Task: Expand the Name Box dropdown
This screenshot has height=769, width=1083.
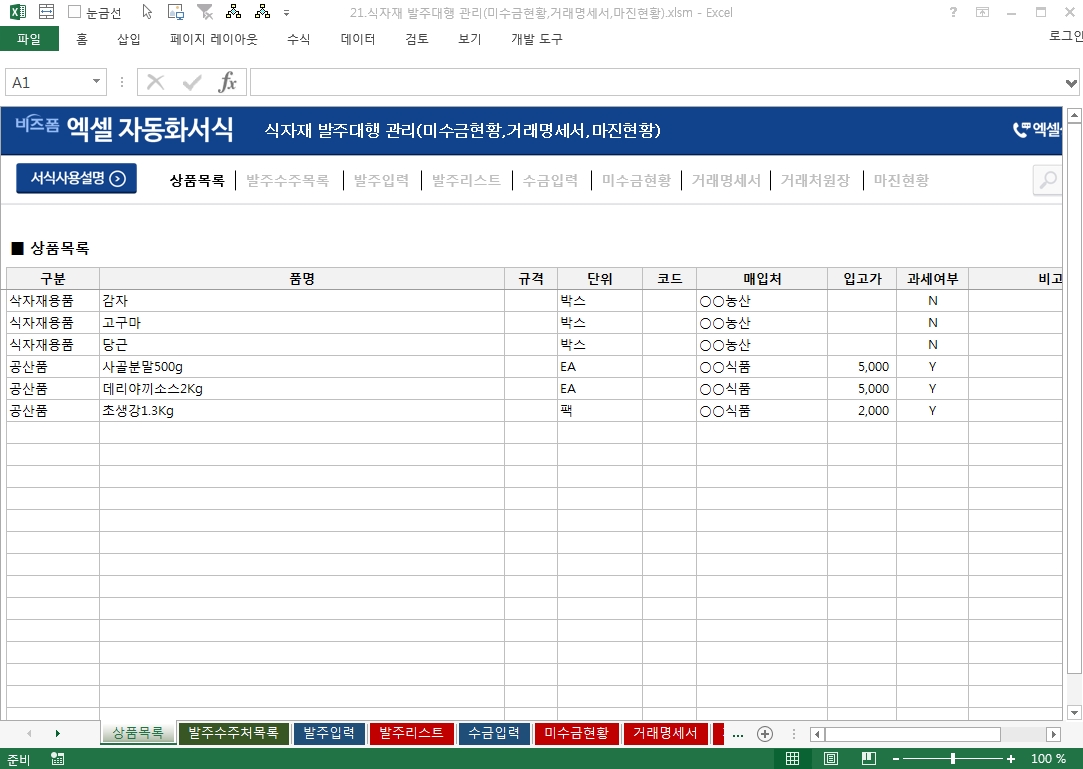Action: [96, 82]
